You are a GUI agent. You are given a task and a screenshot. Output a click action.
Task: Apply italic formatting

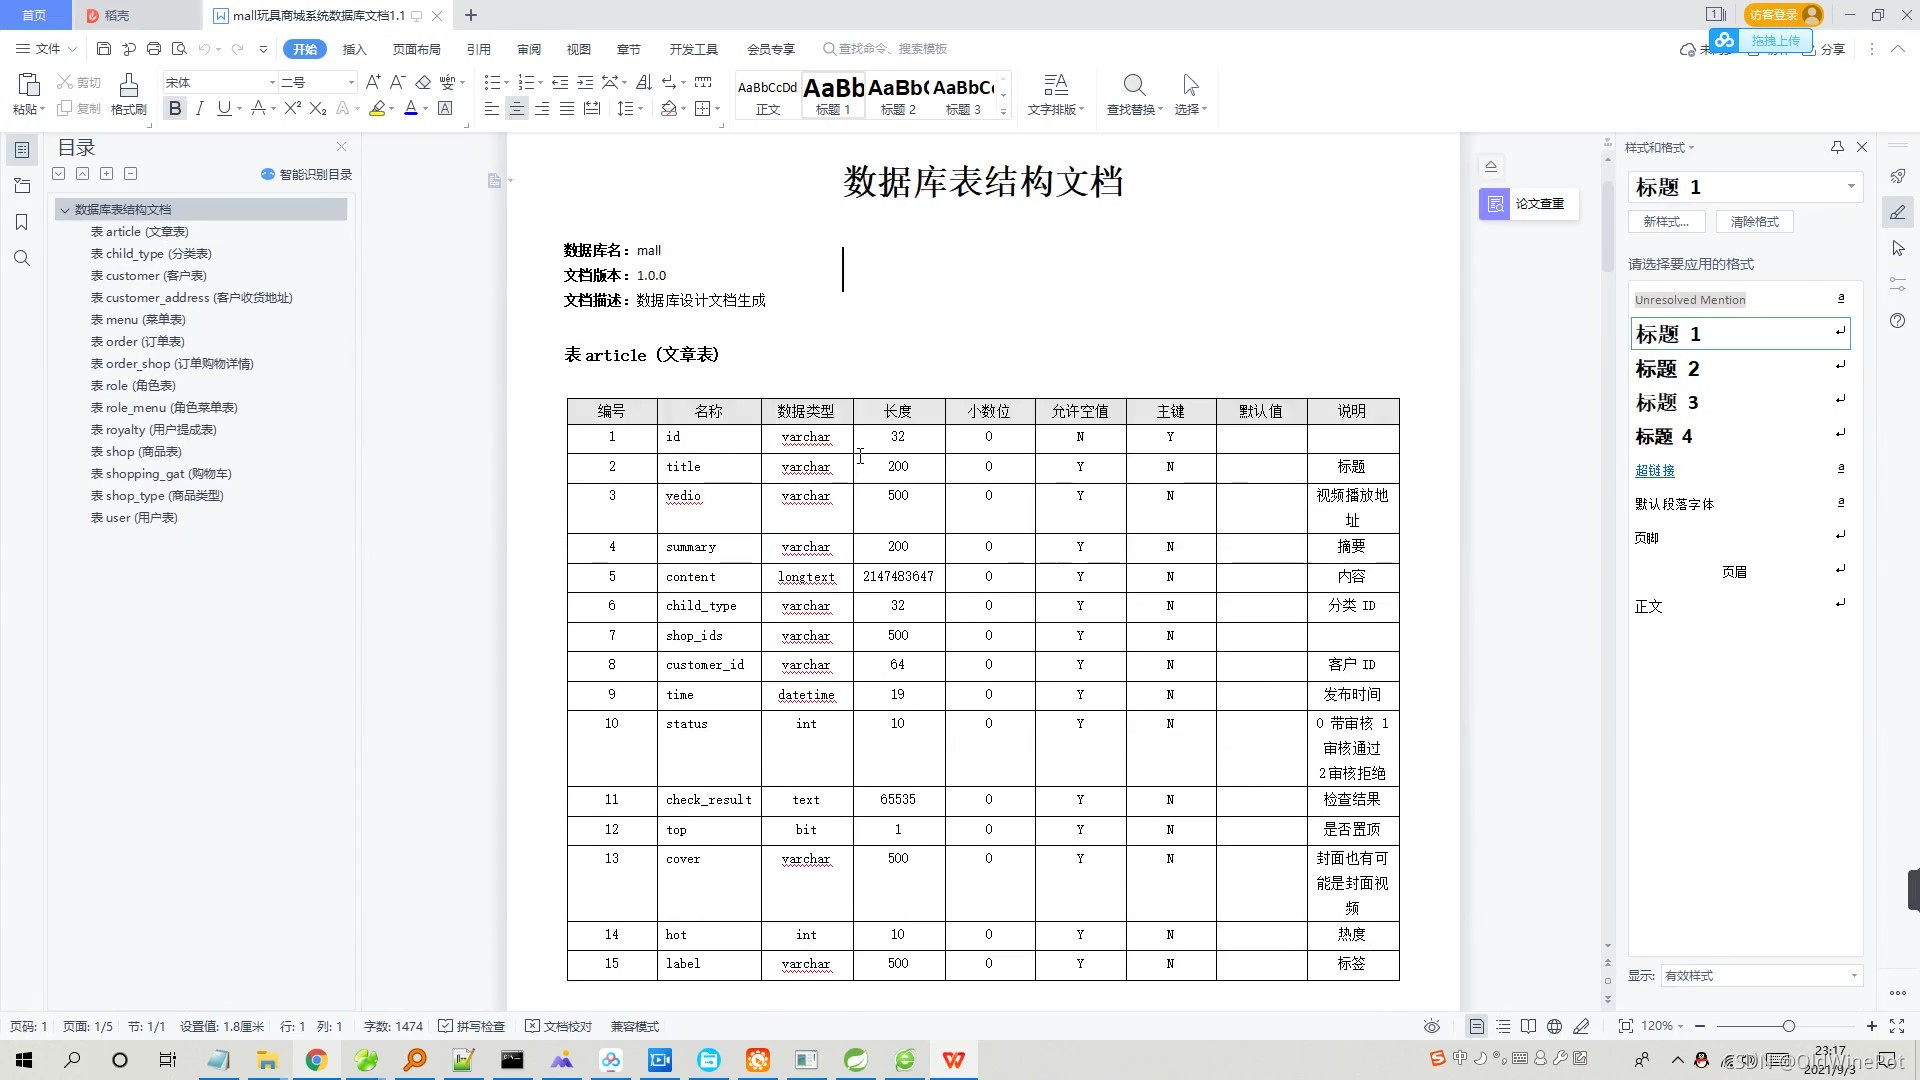tap(200, 108)
